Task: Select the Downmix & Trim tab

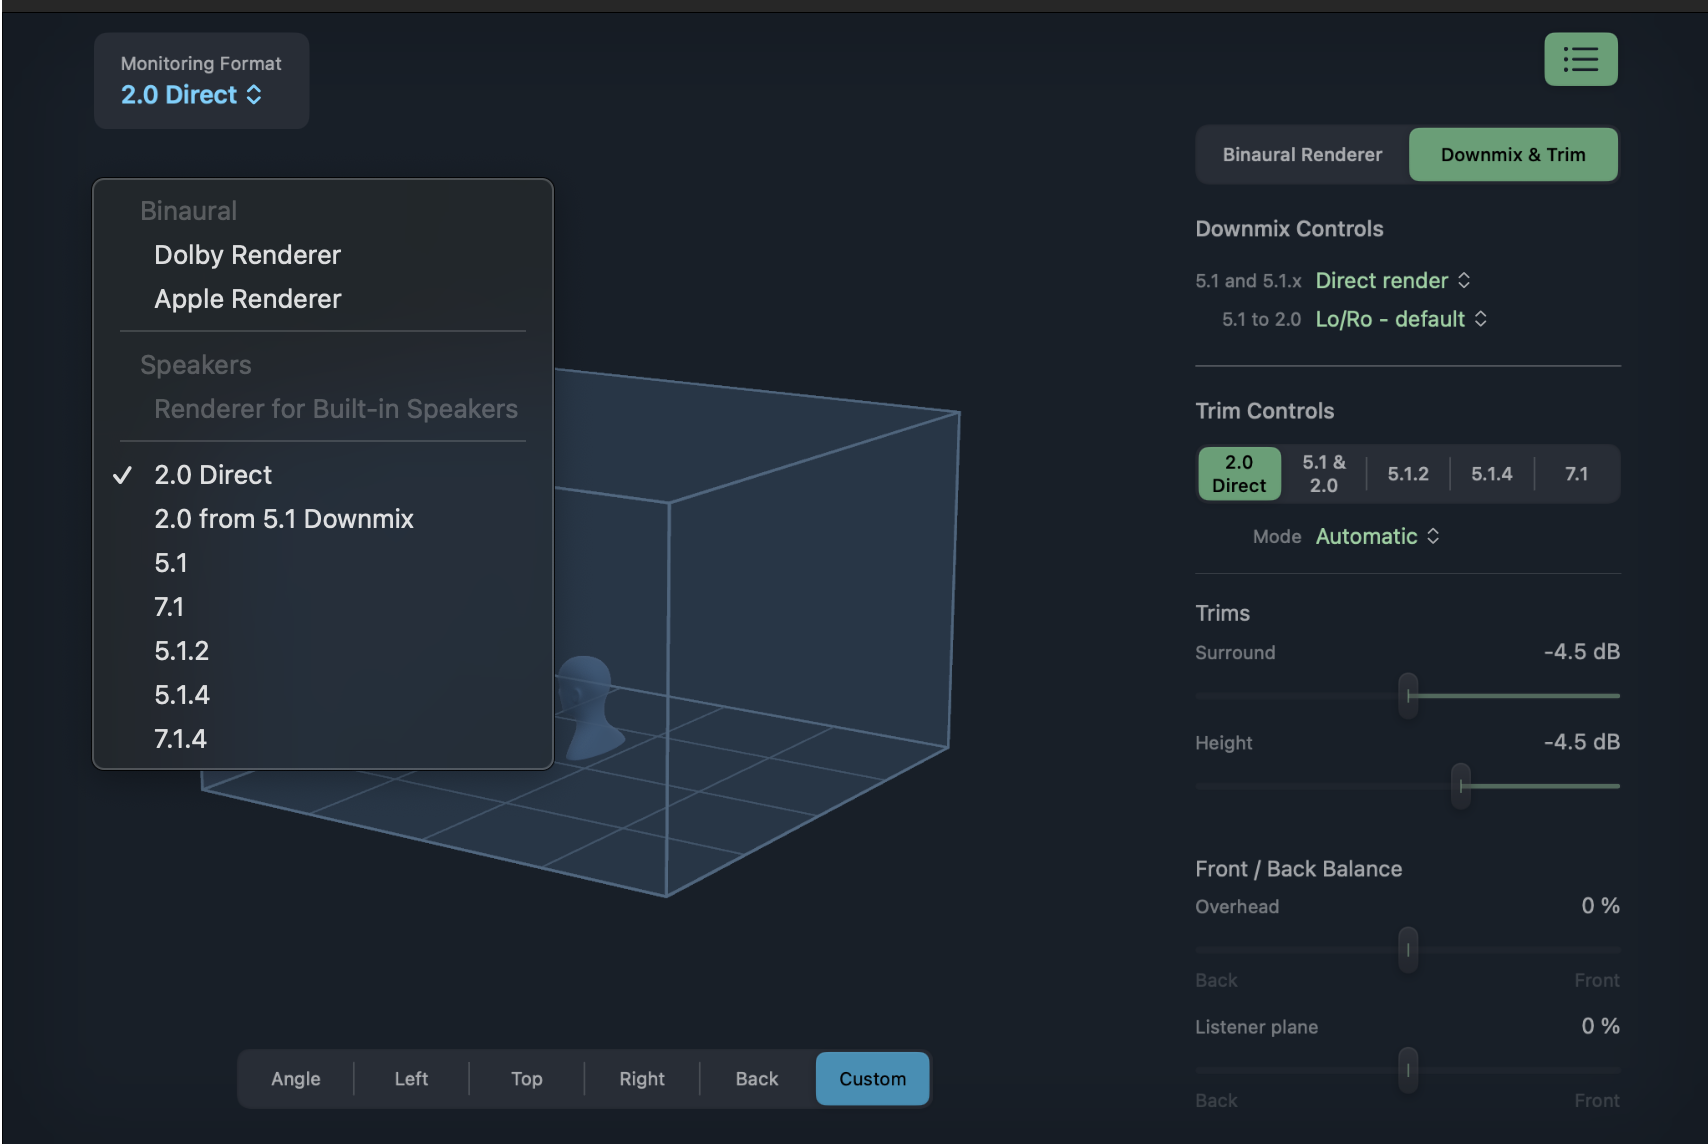Action: pos(1512,155)
